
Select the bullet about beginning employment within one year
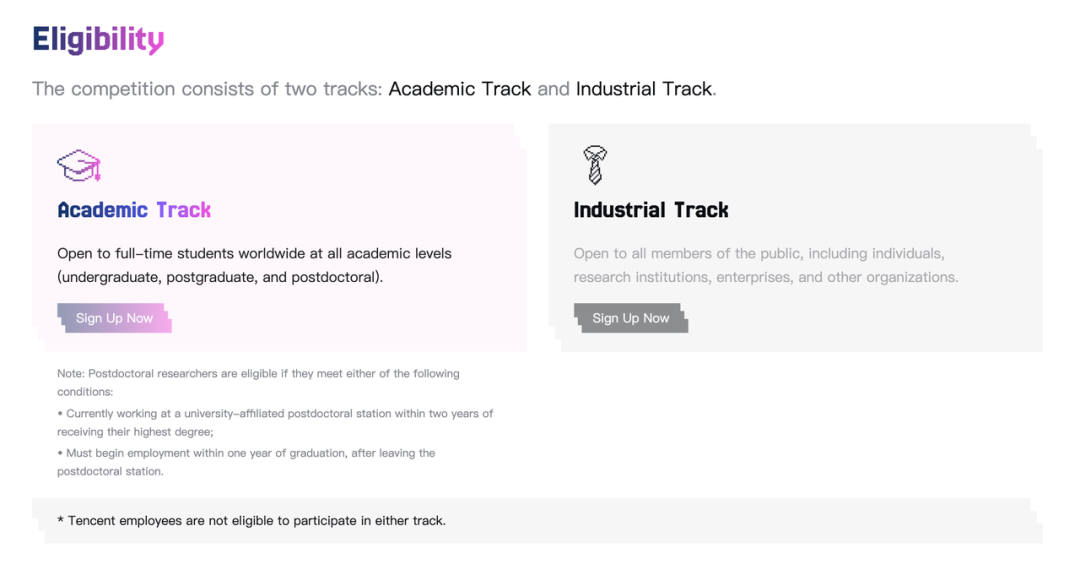coord(250,453)
